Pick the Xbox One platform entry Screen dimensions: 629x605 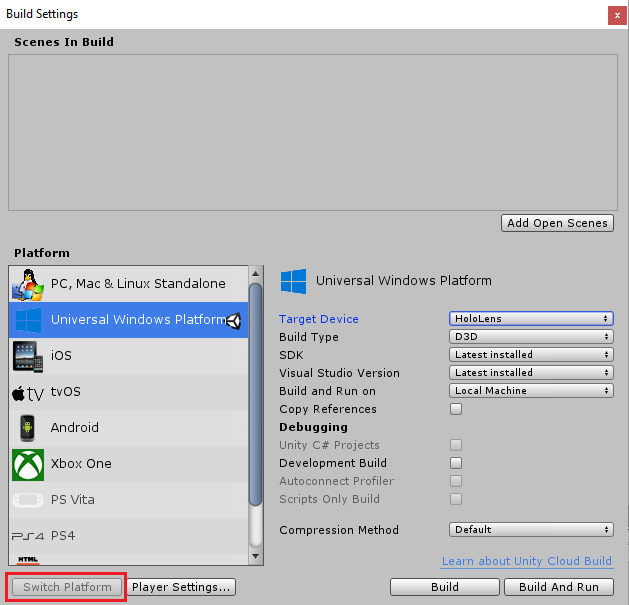pos(128,464)
